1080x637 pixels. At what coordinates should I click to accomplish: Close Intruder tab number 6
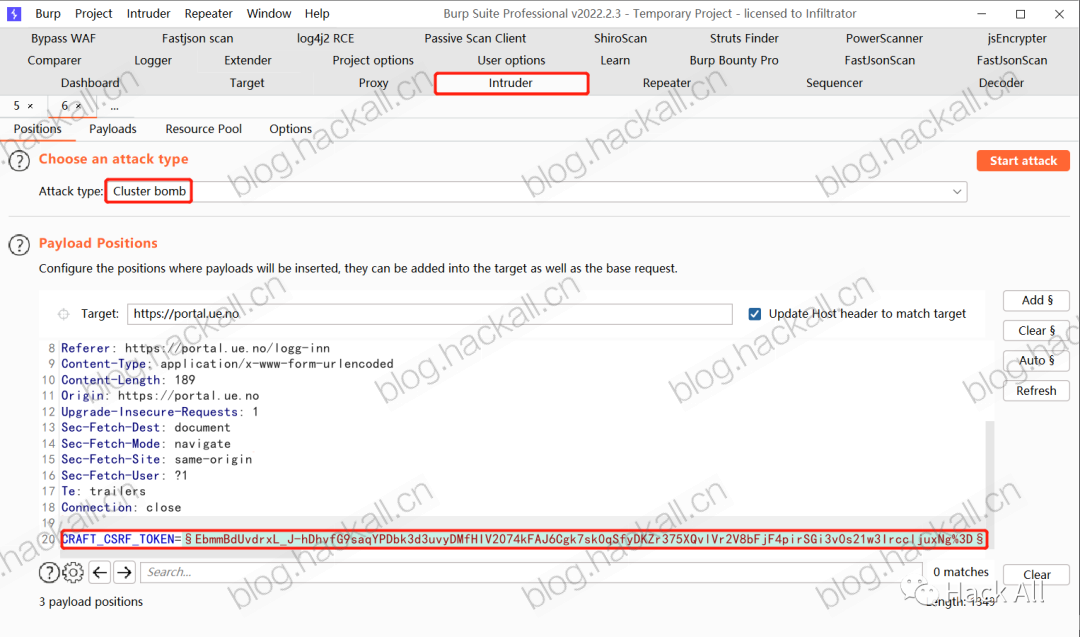coord(78,106)
